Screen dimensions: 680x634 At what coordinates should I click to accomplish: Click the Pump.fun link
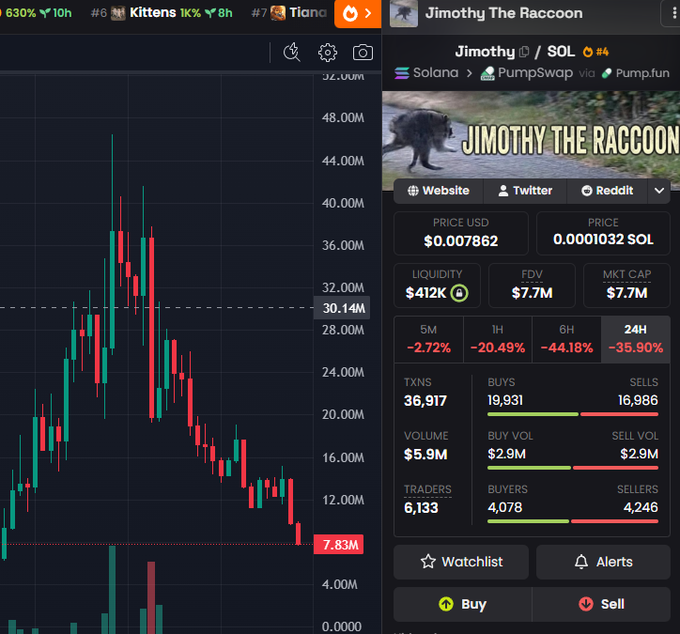coord(636,73)
